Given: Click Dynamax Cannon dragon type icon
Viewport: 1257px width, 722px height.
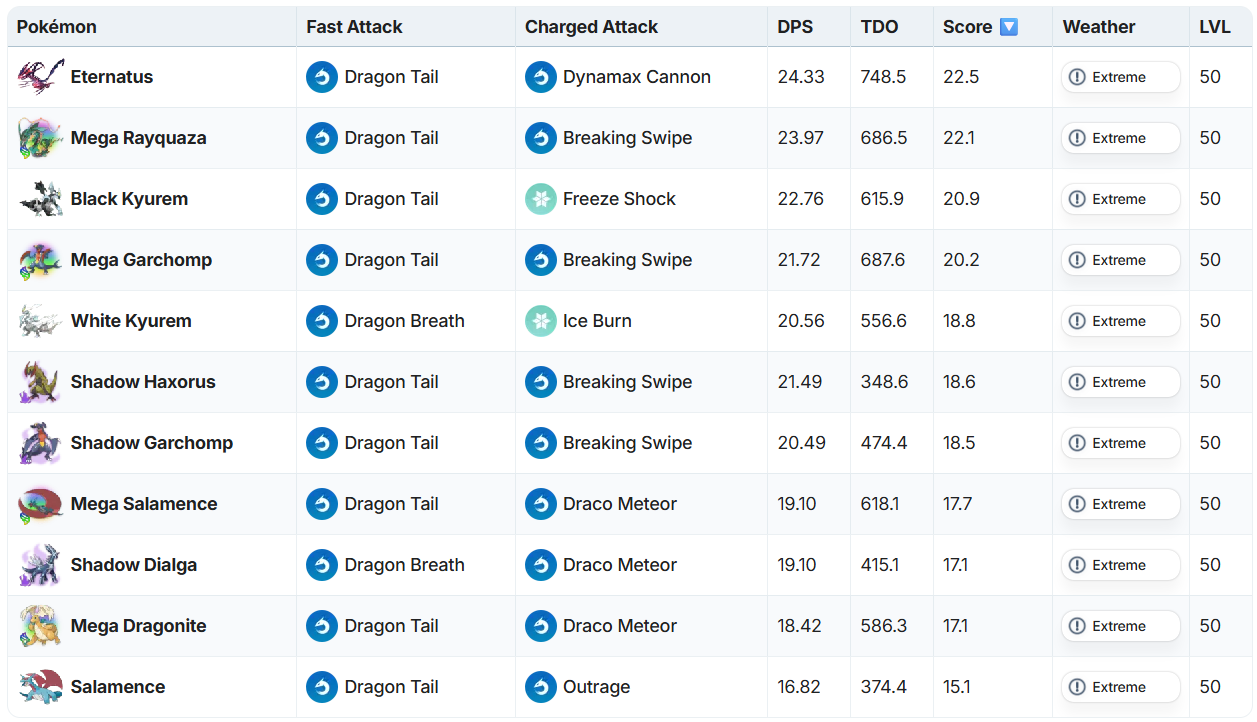Looking at the screenshot, I should 541,77.
